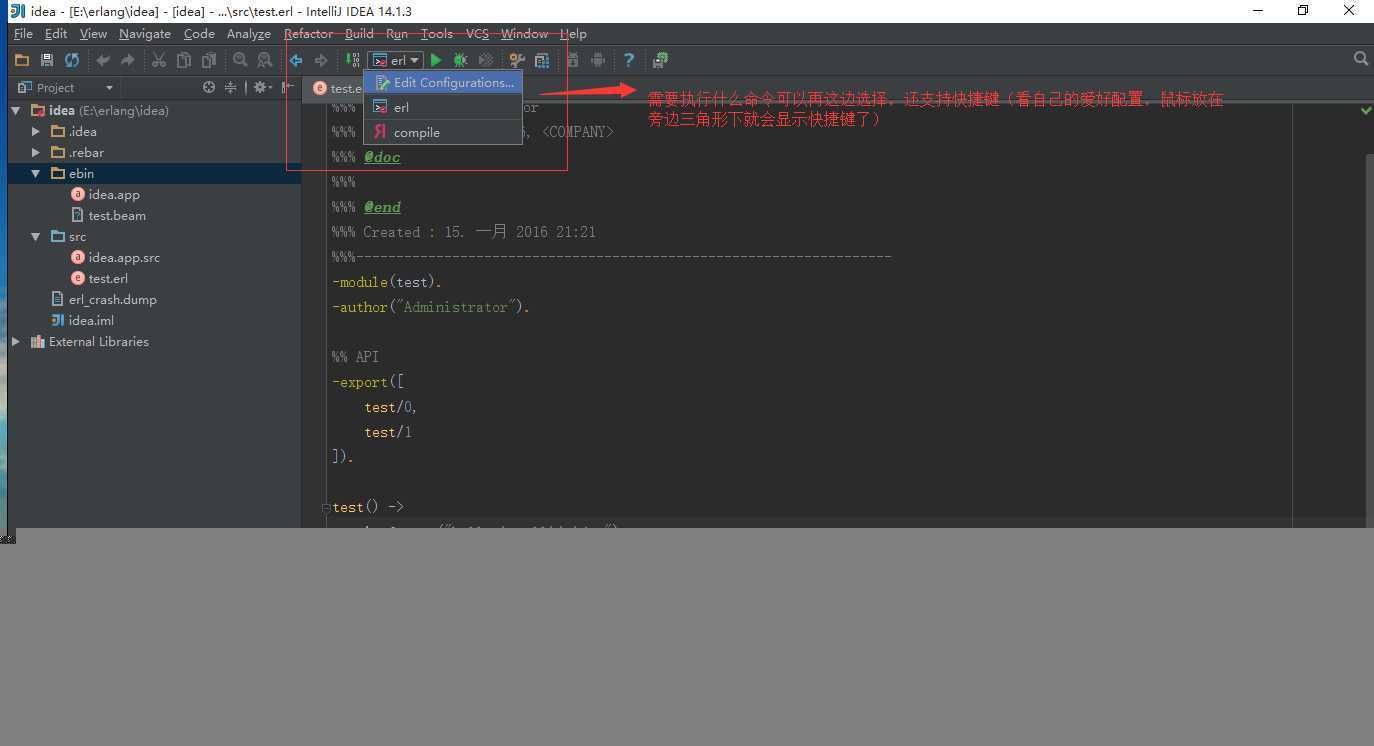
Task: Hide the Project panel with hide icon
Action: 288,87
